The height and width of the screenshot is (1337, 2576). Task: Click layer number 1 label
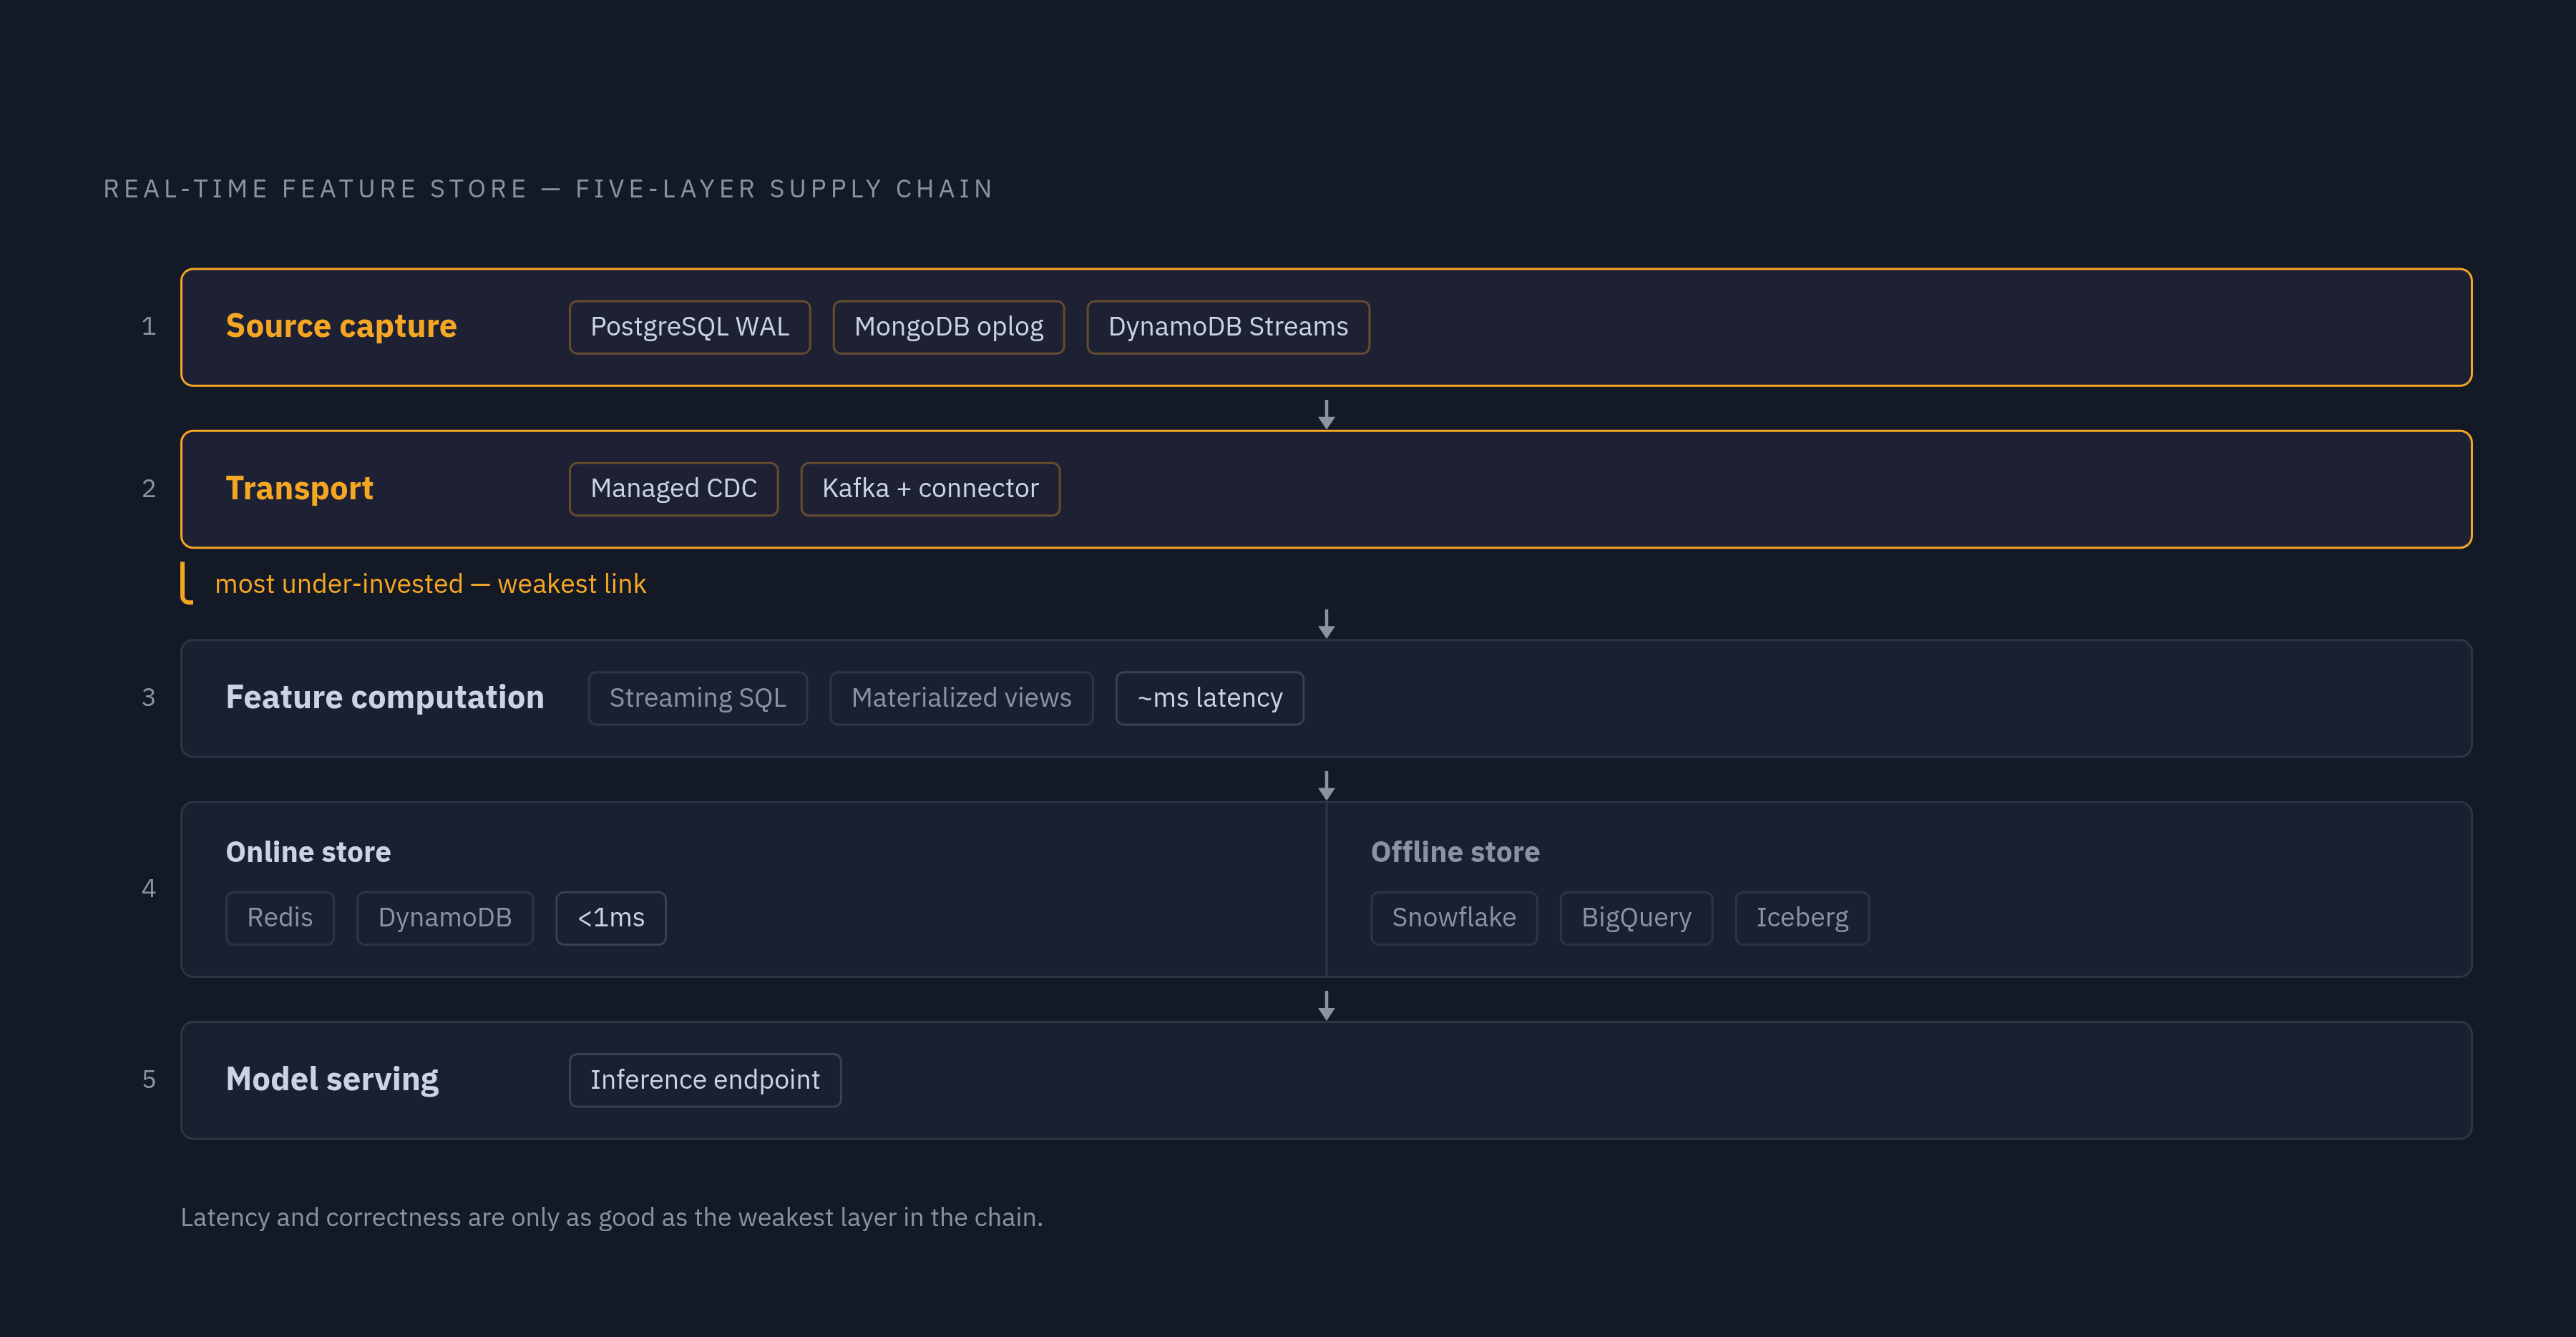[149, 327]
